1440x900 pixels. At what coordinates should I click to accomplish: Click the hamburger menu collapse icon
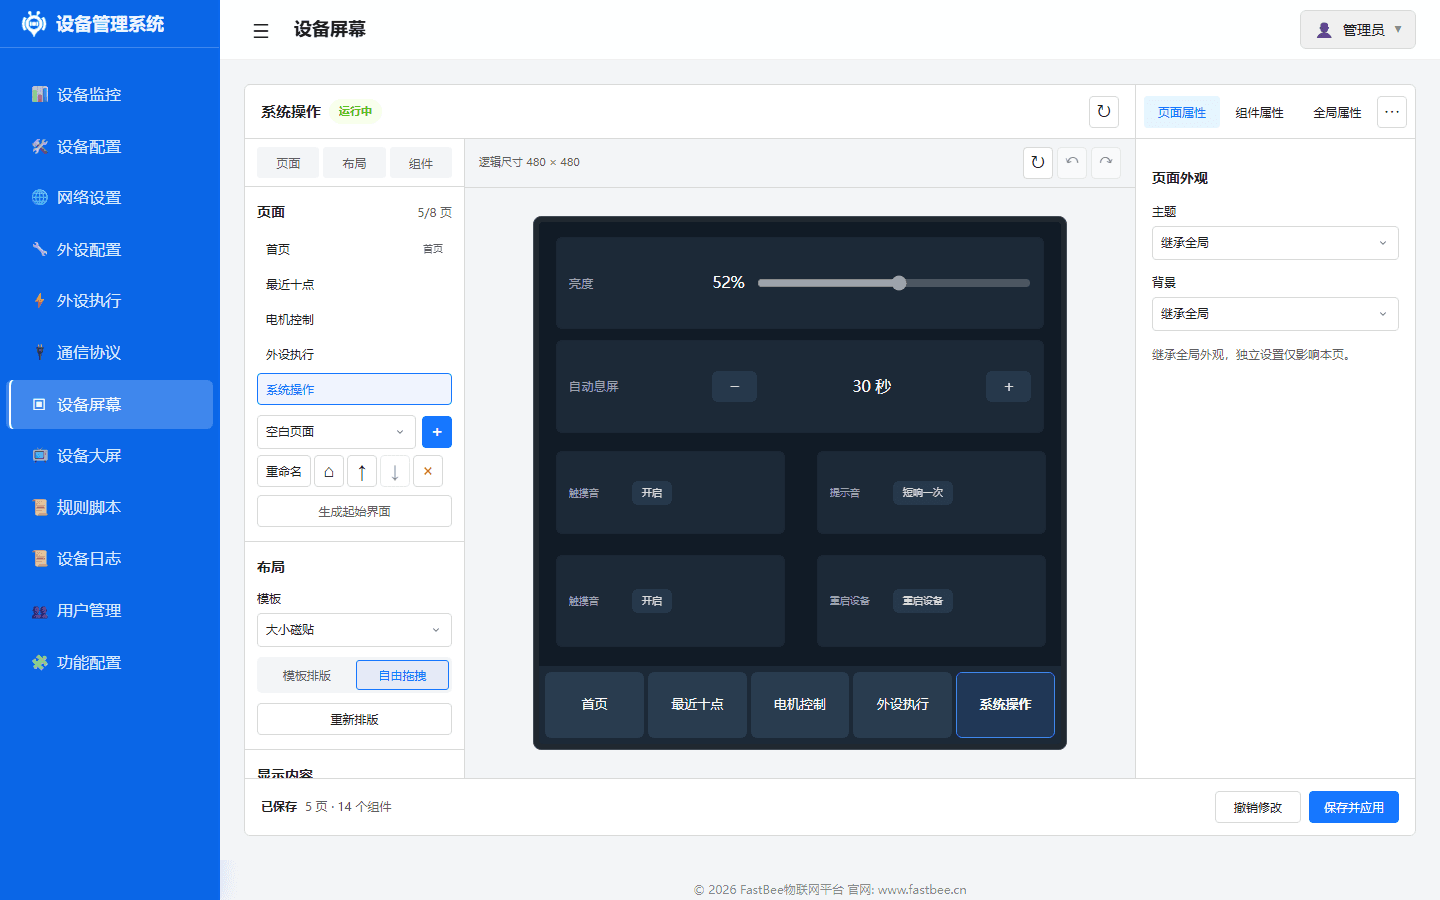pyautogui.click(x=261, y=31)
